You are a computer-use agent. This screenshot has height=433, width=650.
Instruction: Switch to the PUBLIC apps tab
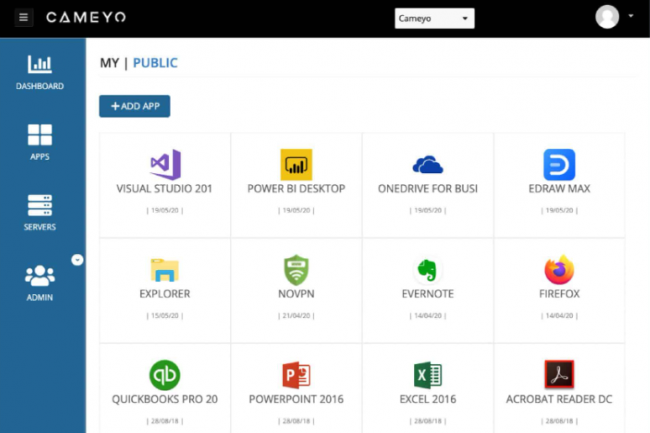click(x=155, y=63)
